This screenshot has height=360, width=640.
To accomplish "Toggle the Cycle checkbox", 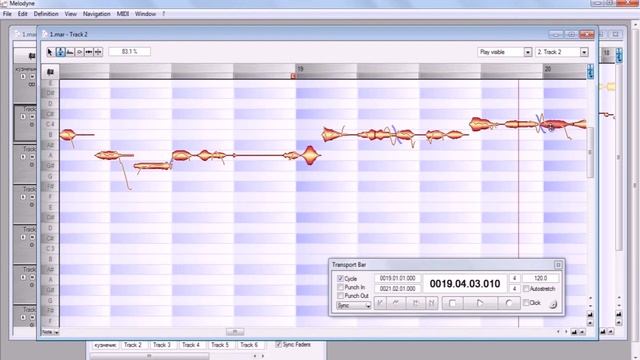I will point(340,278).
